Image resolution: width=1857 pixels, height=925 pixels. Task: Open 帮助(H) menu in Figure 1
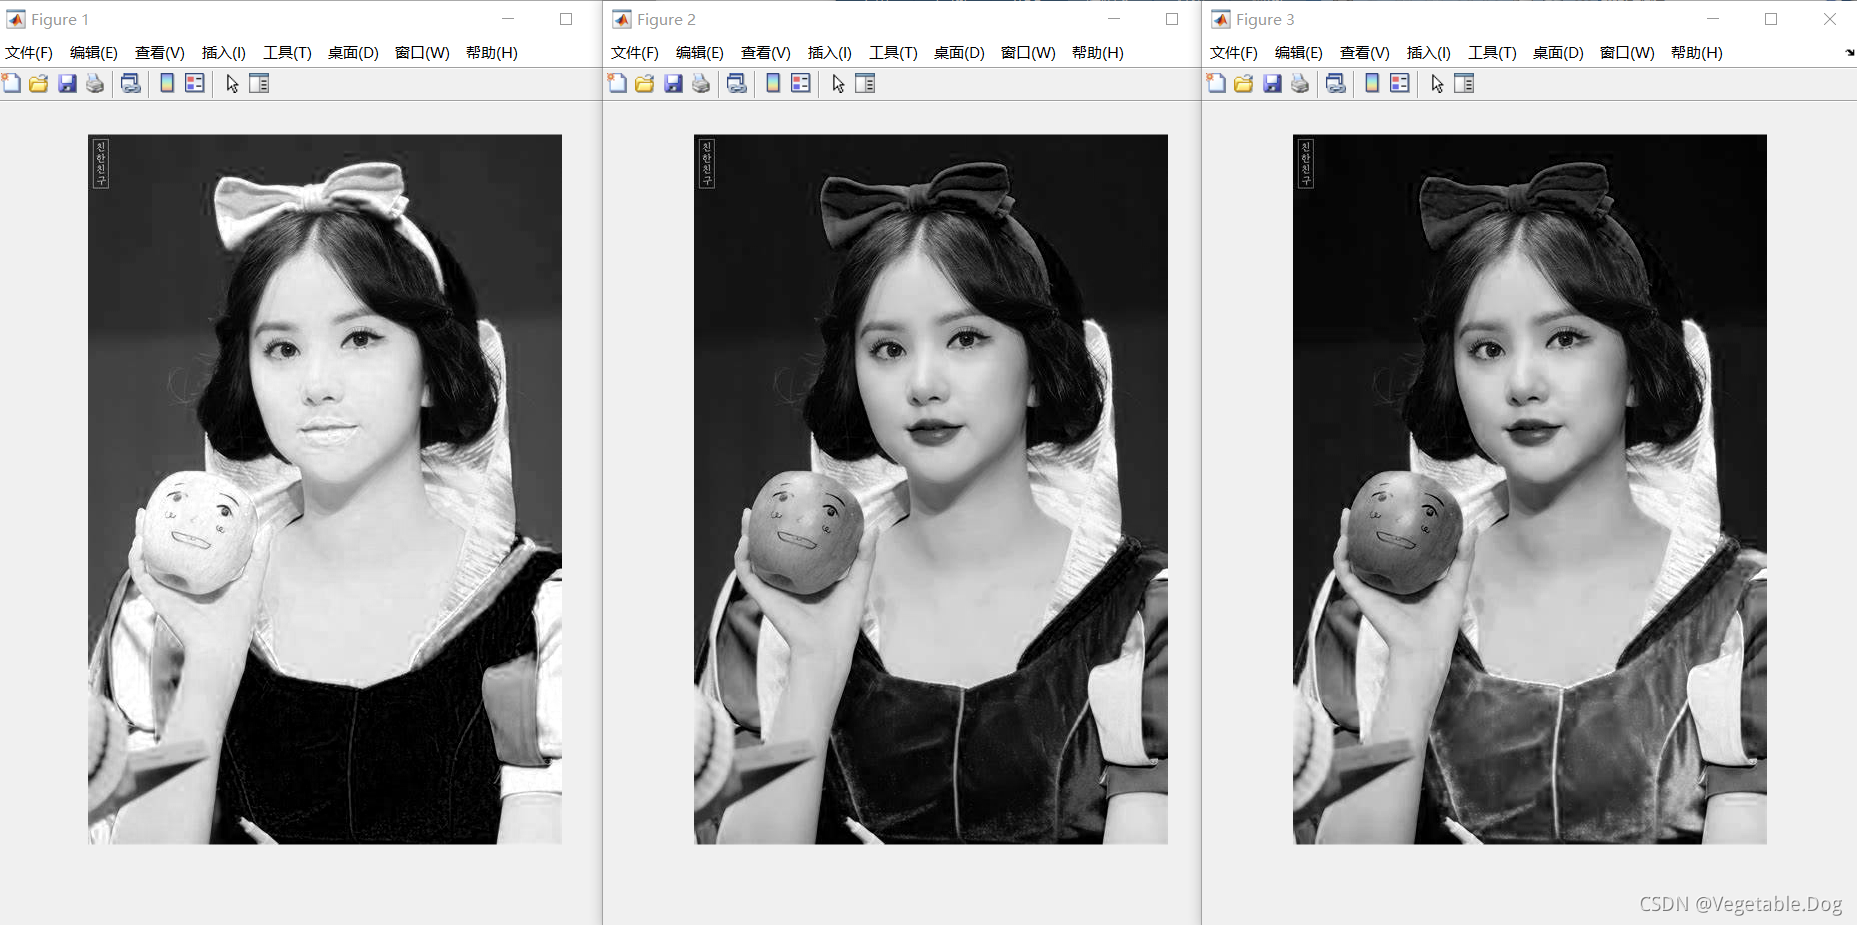pyautogui.click(x=492, y=52)
